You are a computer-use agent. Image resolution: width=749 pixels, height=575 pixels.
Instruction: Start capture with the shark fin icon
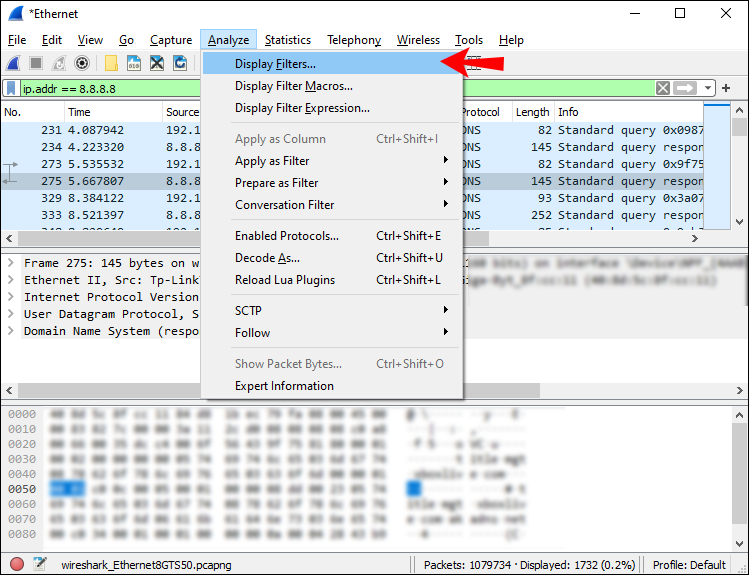(13, 63)
